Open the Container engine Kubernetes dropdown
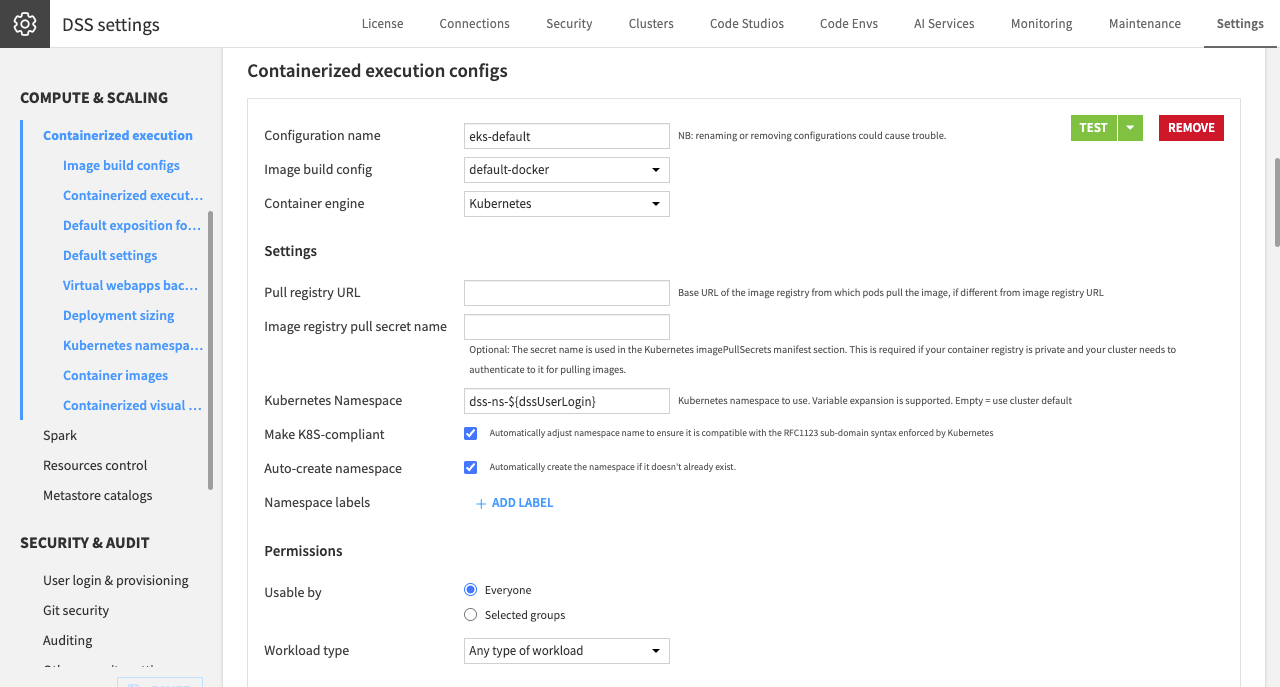1280x687 pixels. tap(567, 204)
